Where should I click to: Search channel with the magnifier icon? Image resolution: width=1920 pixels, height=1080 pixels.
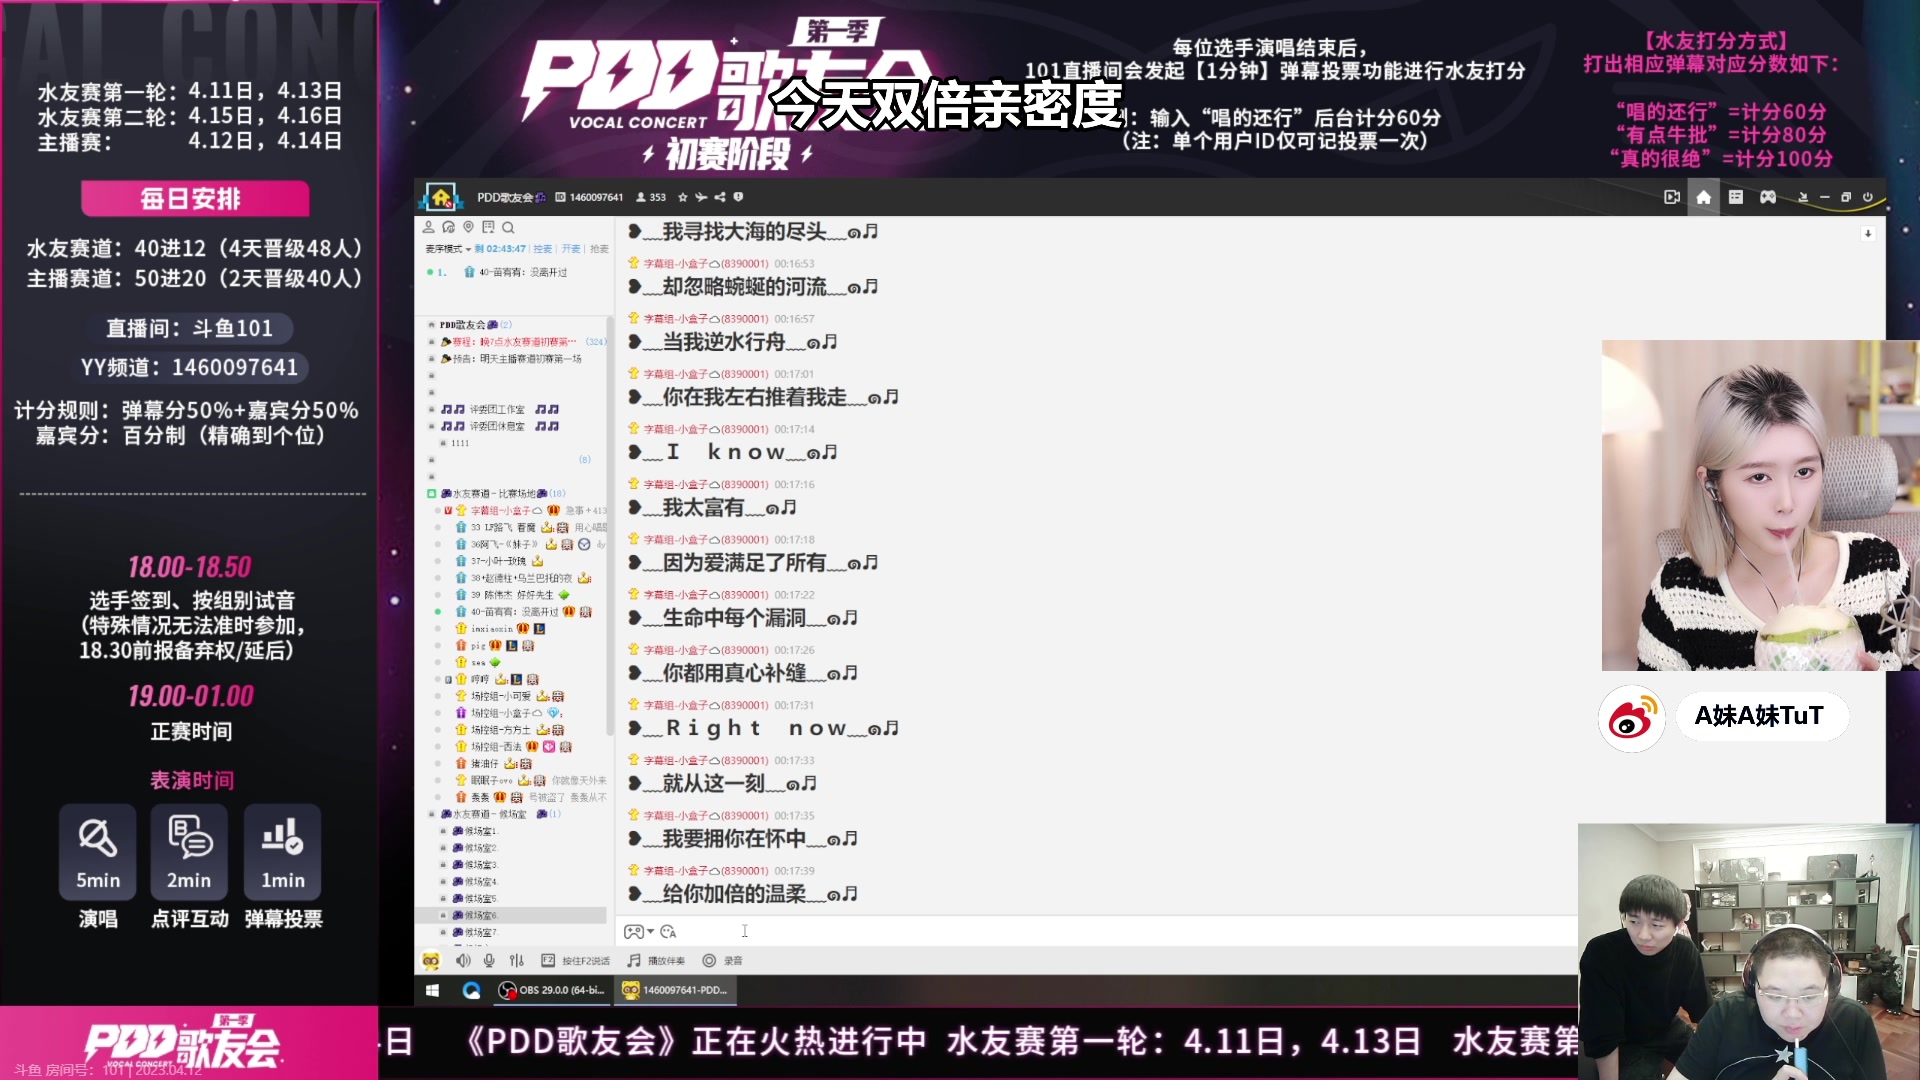tap(508, 227)
